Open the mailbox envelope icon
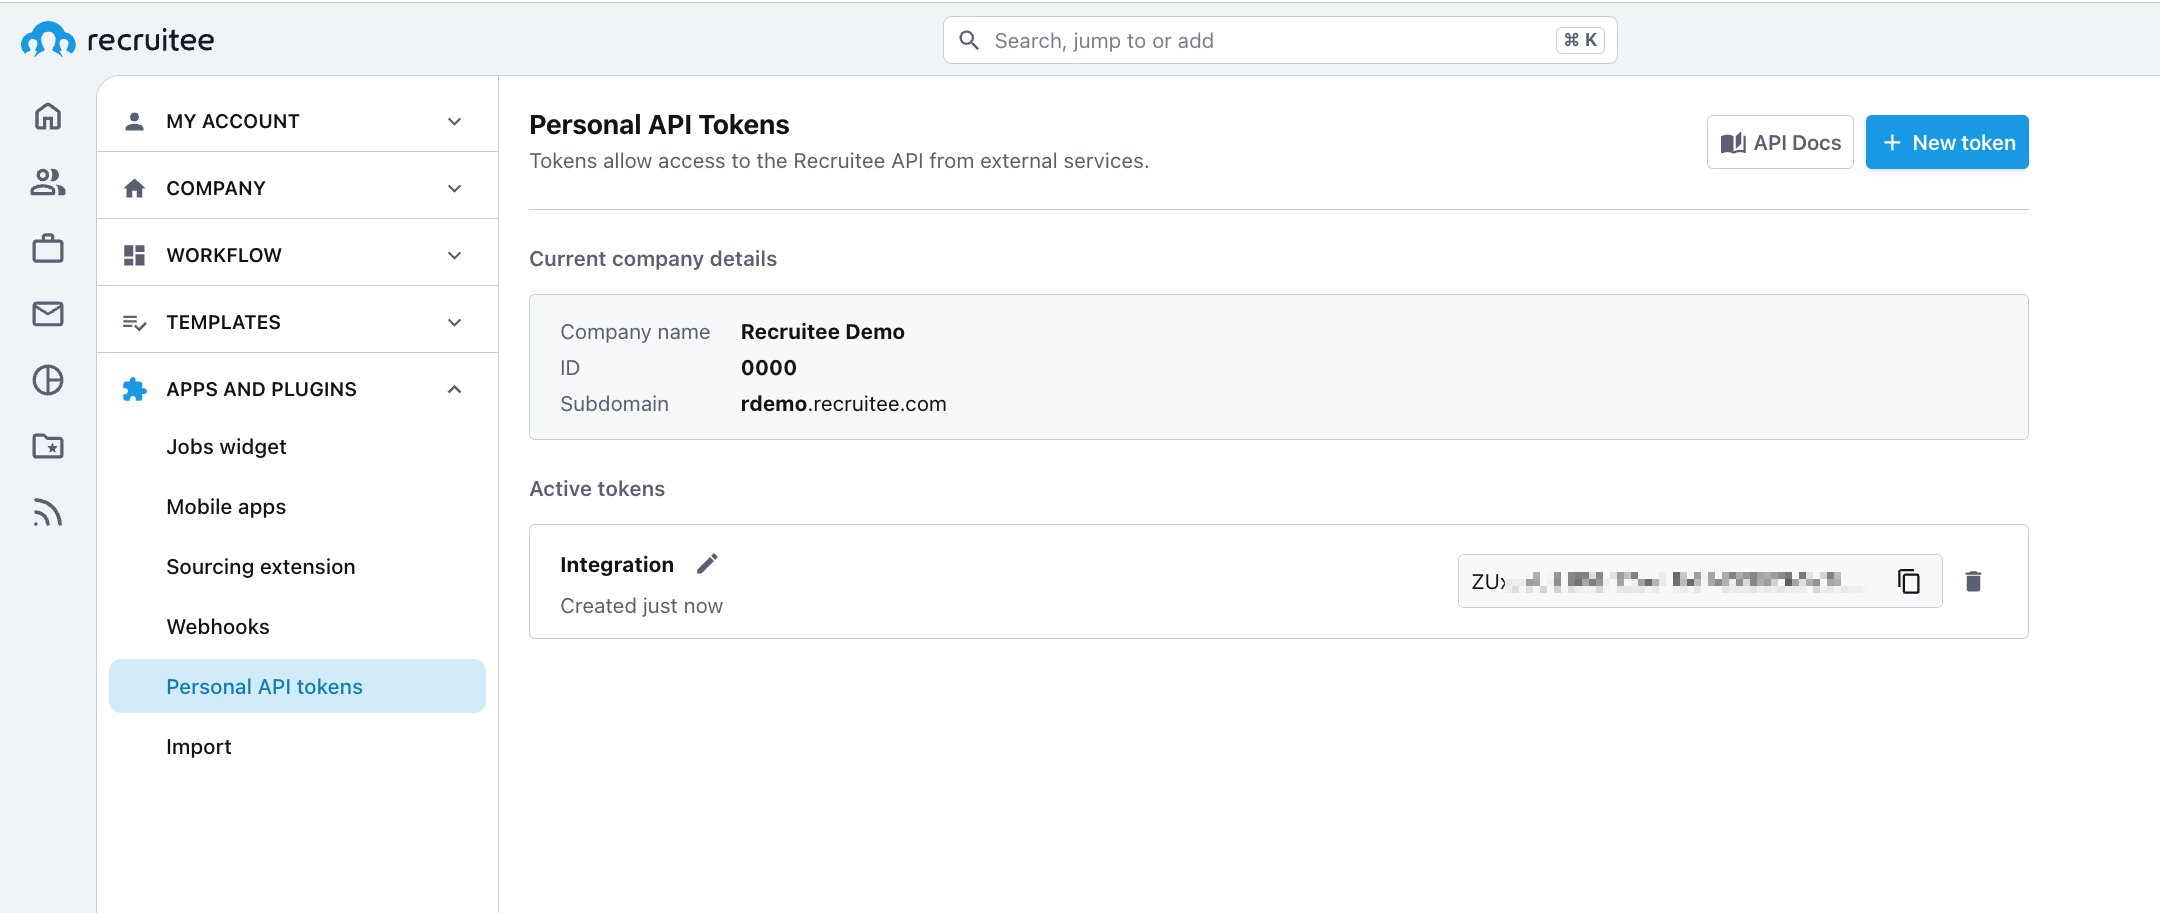The width and height of the screenshot is (2160, 913). click(48, 314)
